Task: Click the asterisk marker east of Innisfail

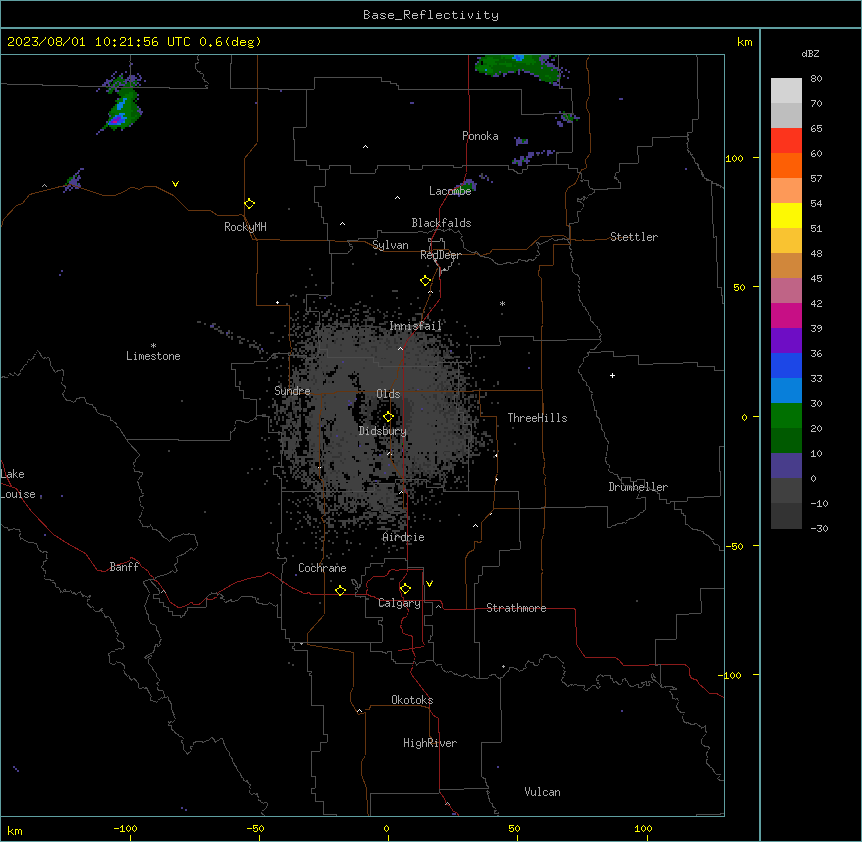Action: tap(502, 303)
